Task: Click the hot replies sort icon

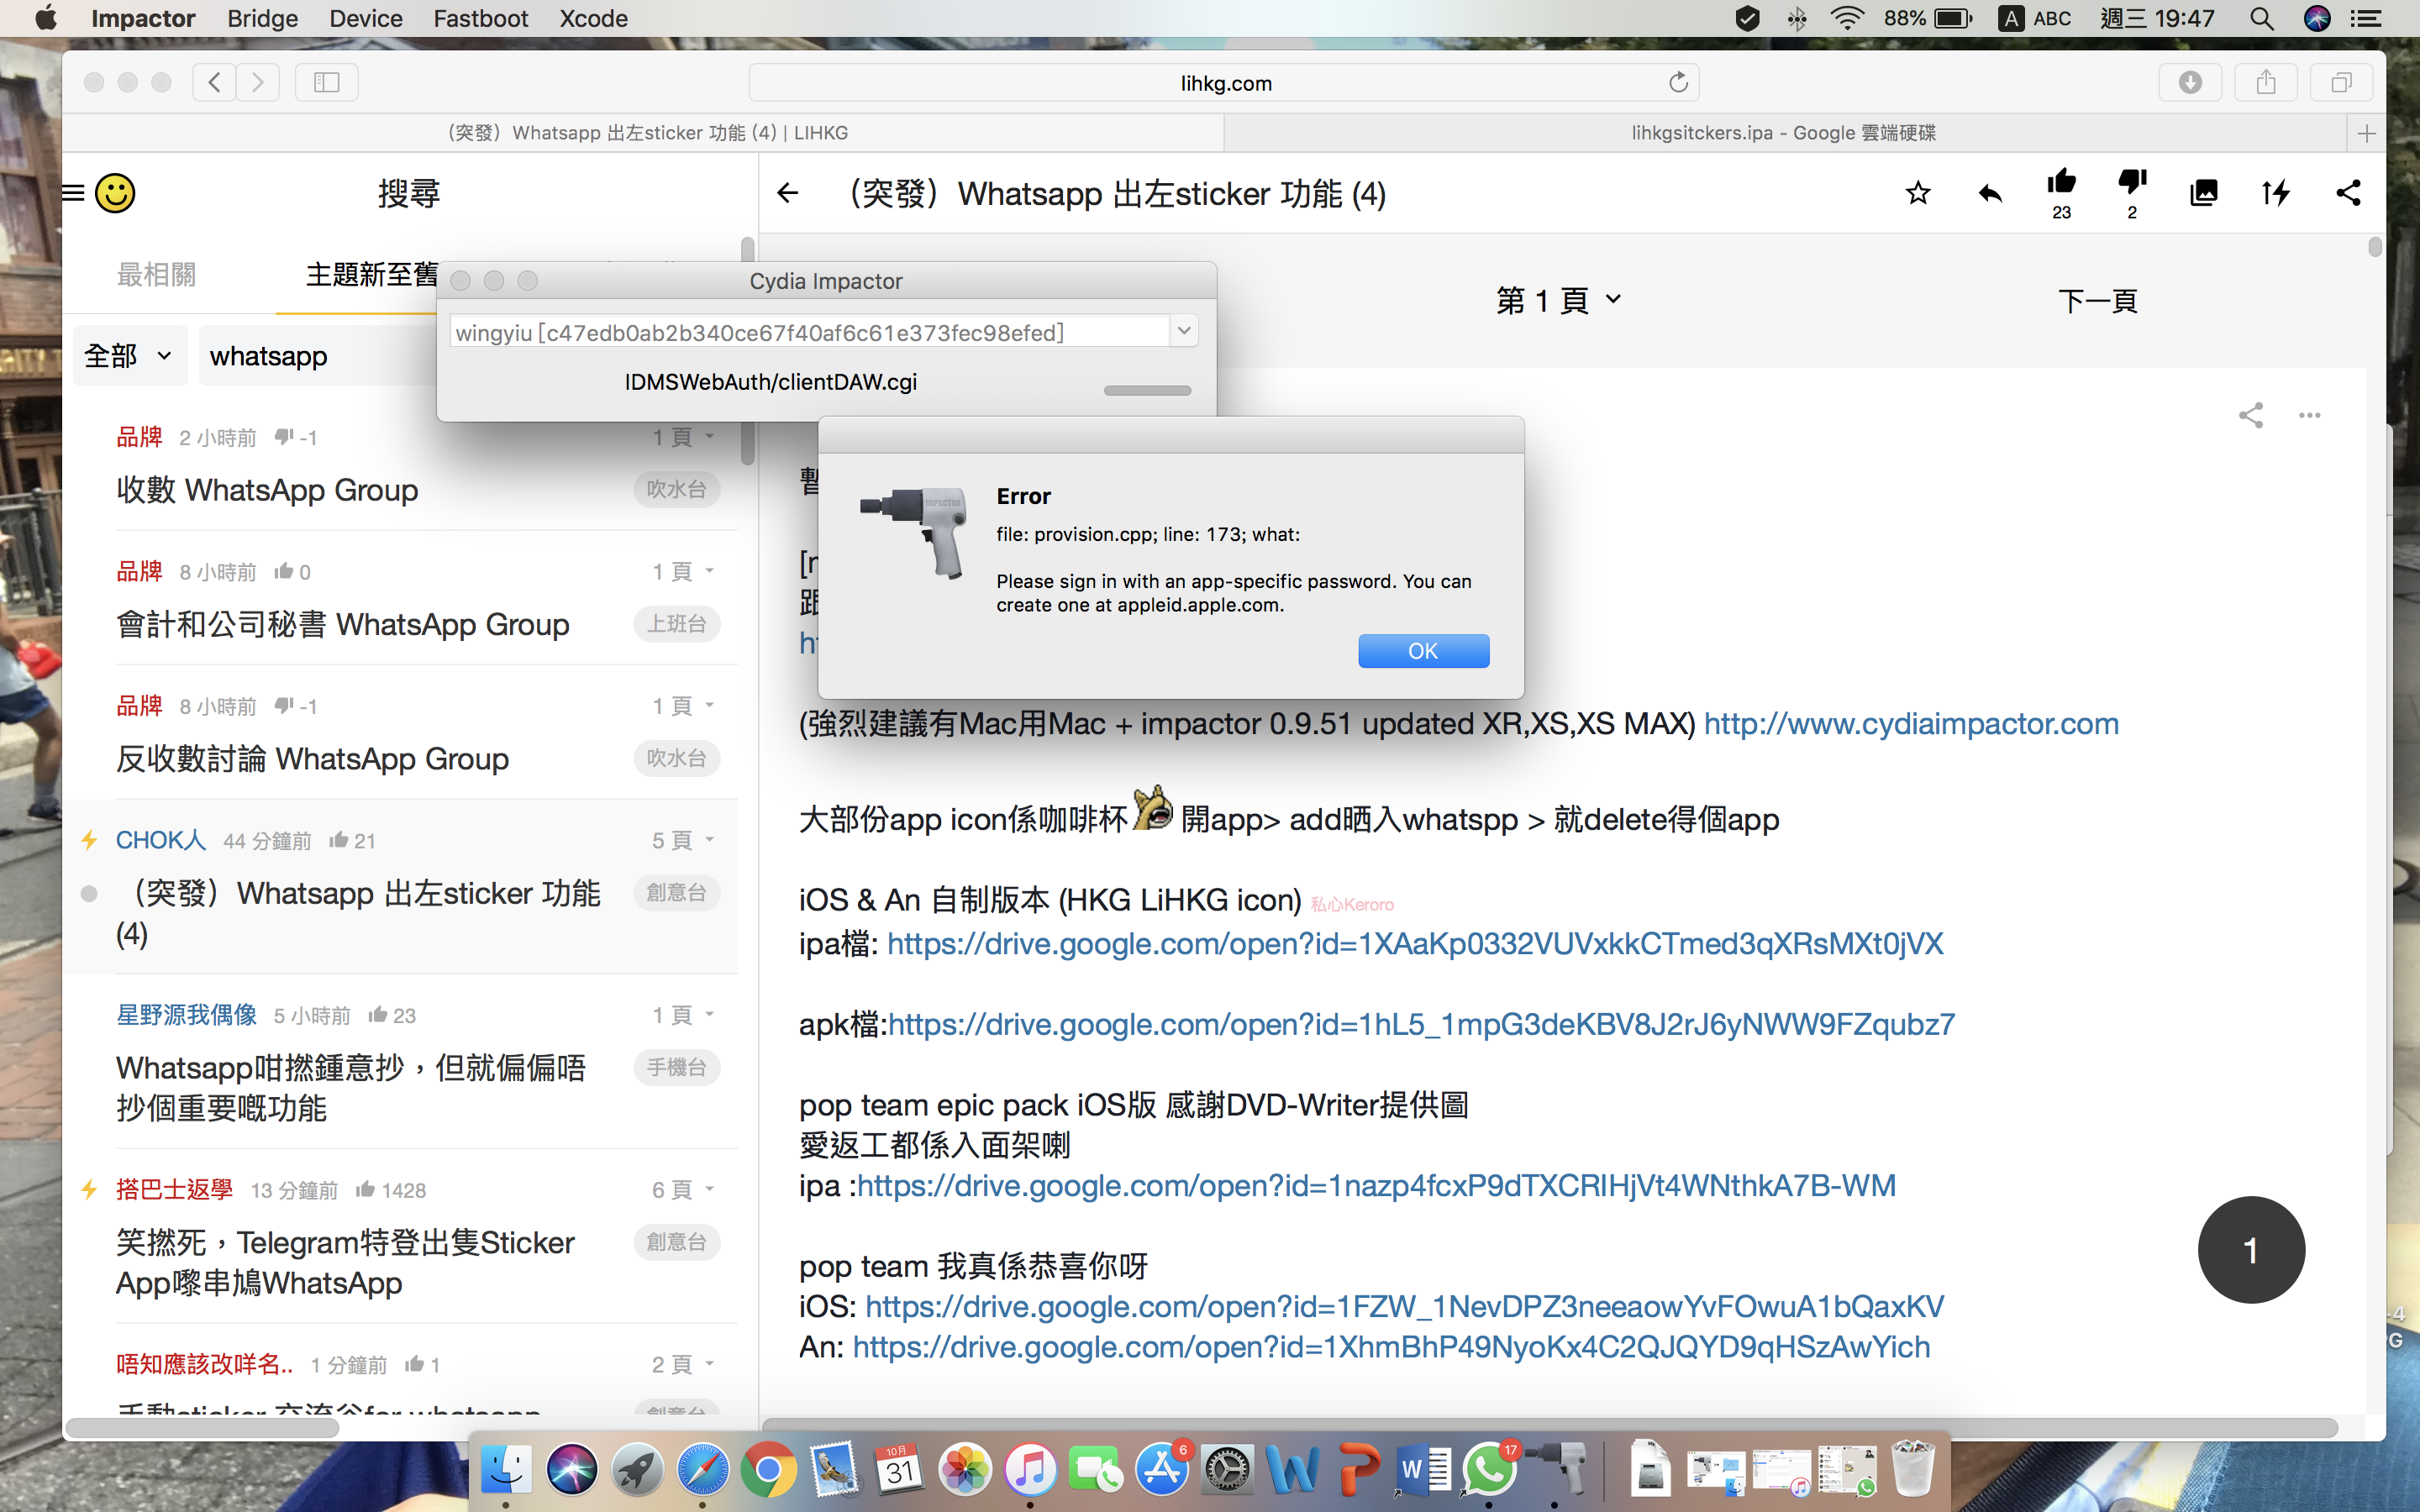Action: [x=2276, y=193]
